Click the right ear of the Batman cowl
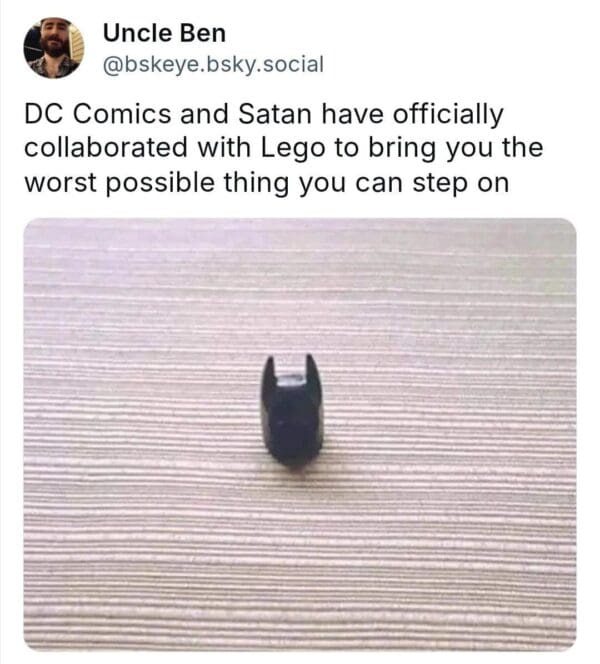Screen dimensions: 600x664 click(x=313, y=372)
